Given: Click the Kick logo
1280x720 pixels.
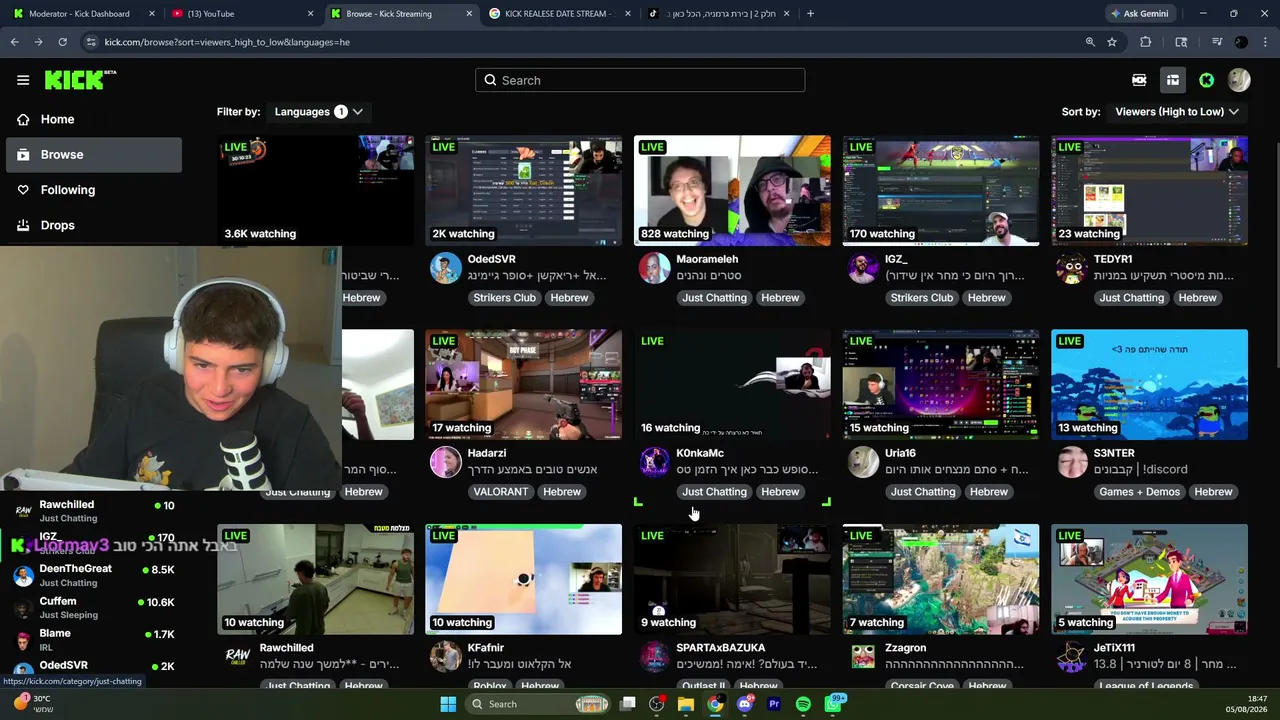Looking at the screenshot, I should 80,80.
